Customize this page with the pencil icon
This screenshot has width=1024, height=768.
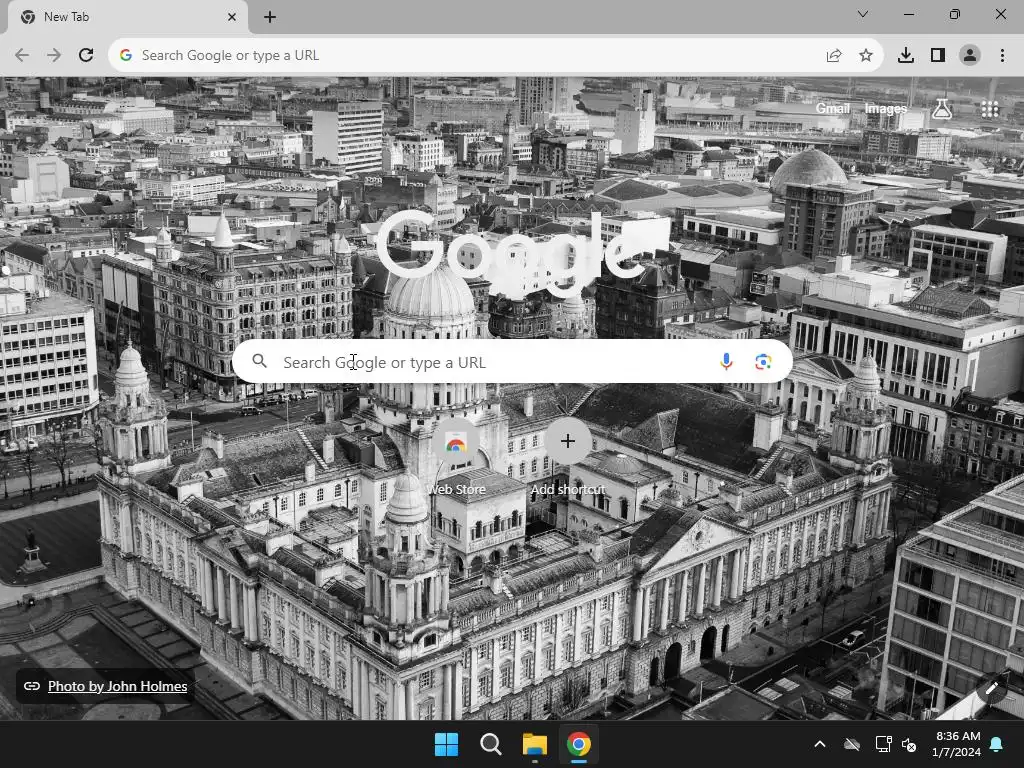(x=991, y=688)
